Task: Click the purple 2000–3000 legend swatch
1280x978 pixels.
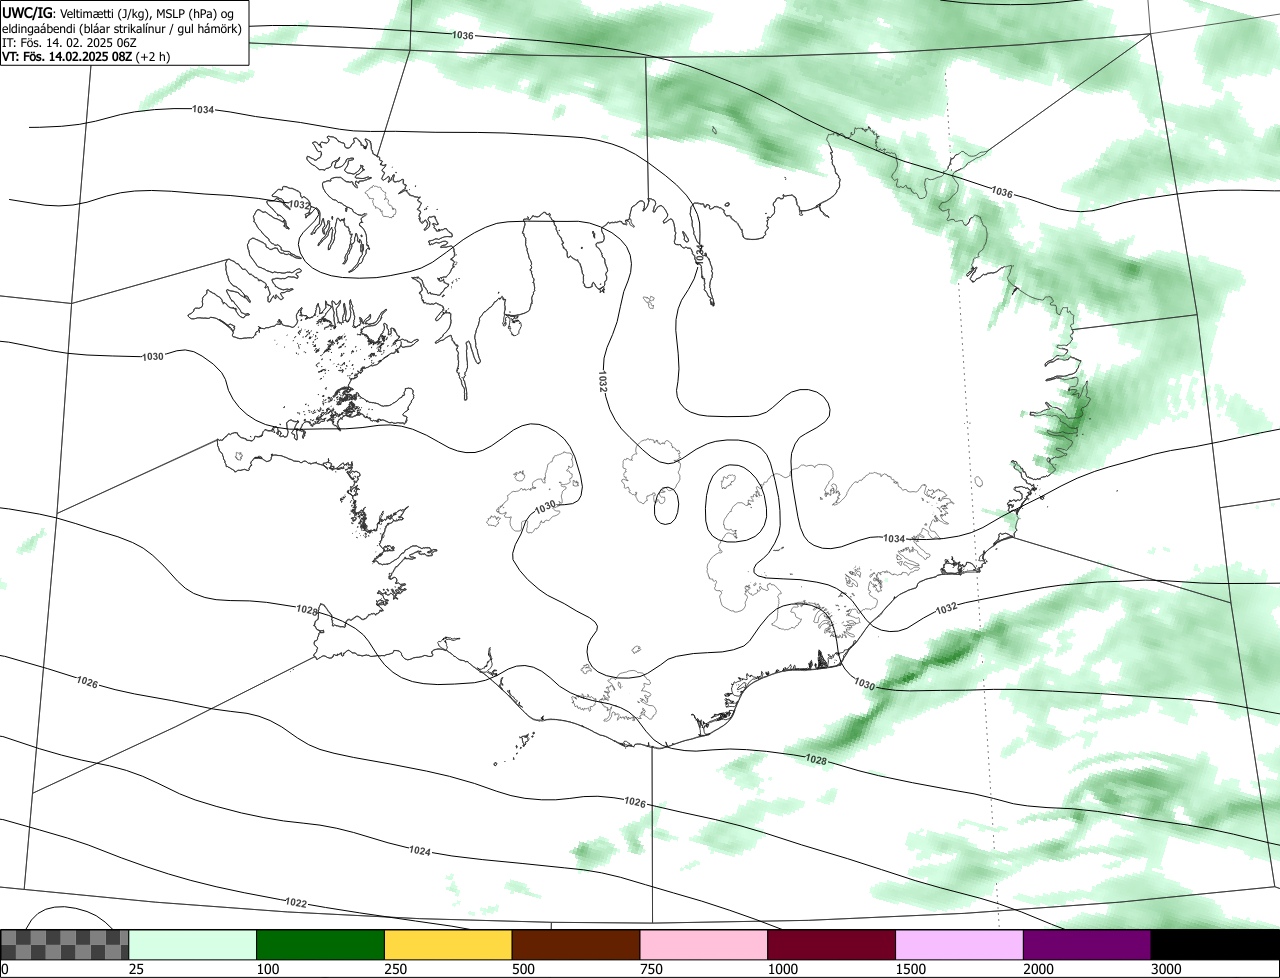Action: pos(1087,945)
